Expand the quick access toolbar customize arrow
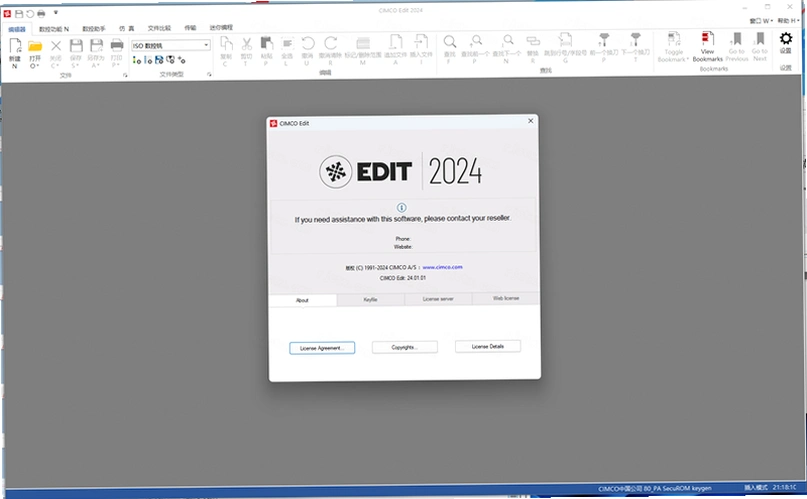This screenshot has height=499, width=807. [x=56, y=12]
